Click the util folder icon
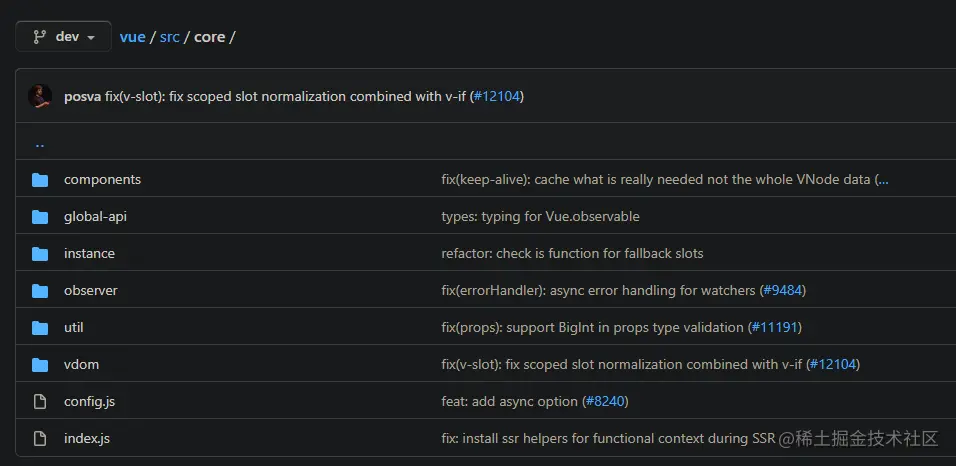 (40, 328)
